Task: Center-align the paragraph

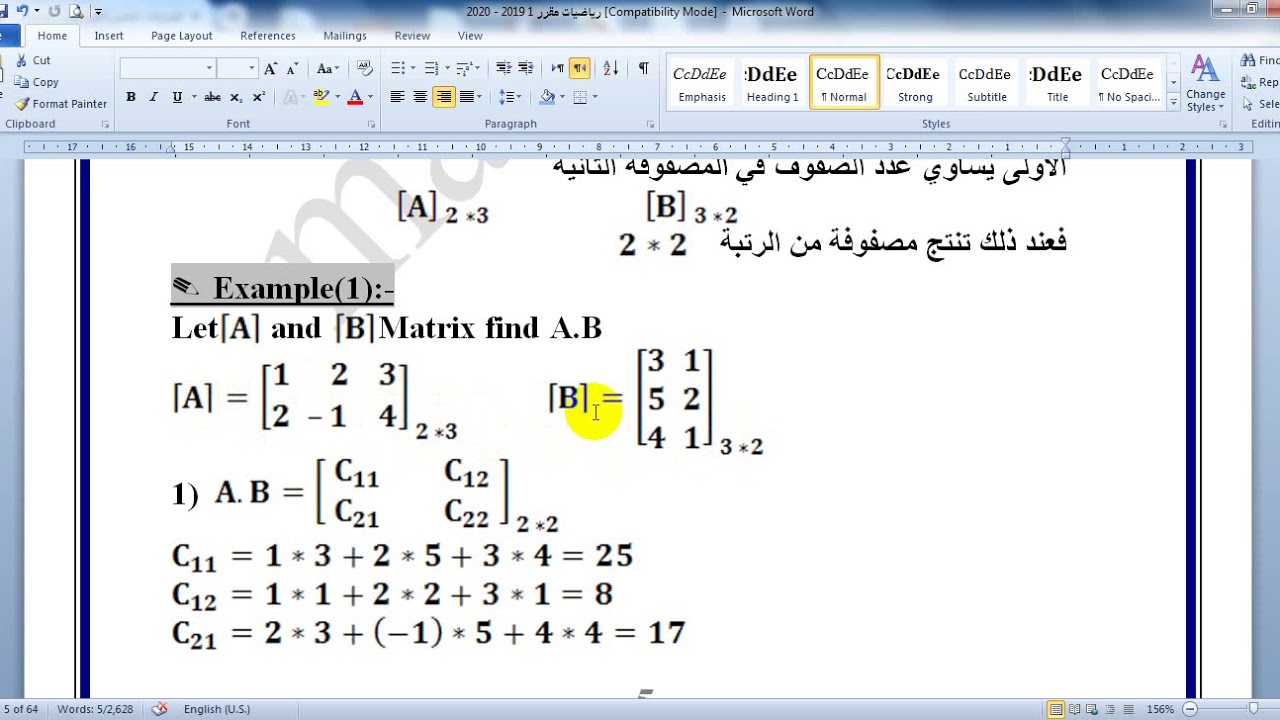Action: pyautogui.click(x=420, y=97)
